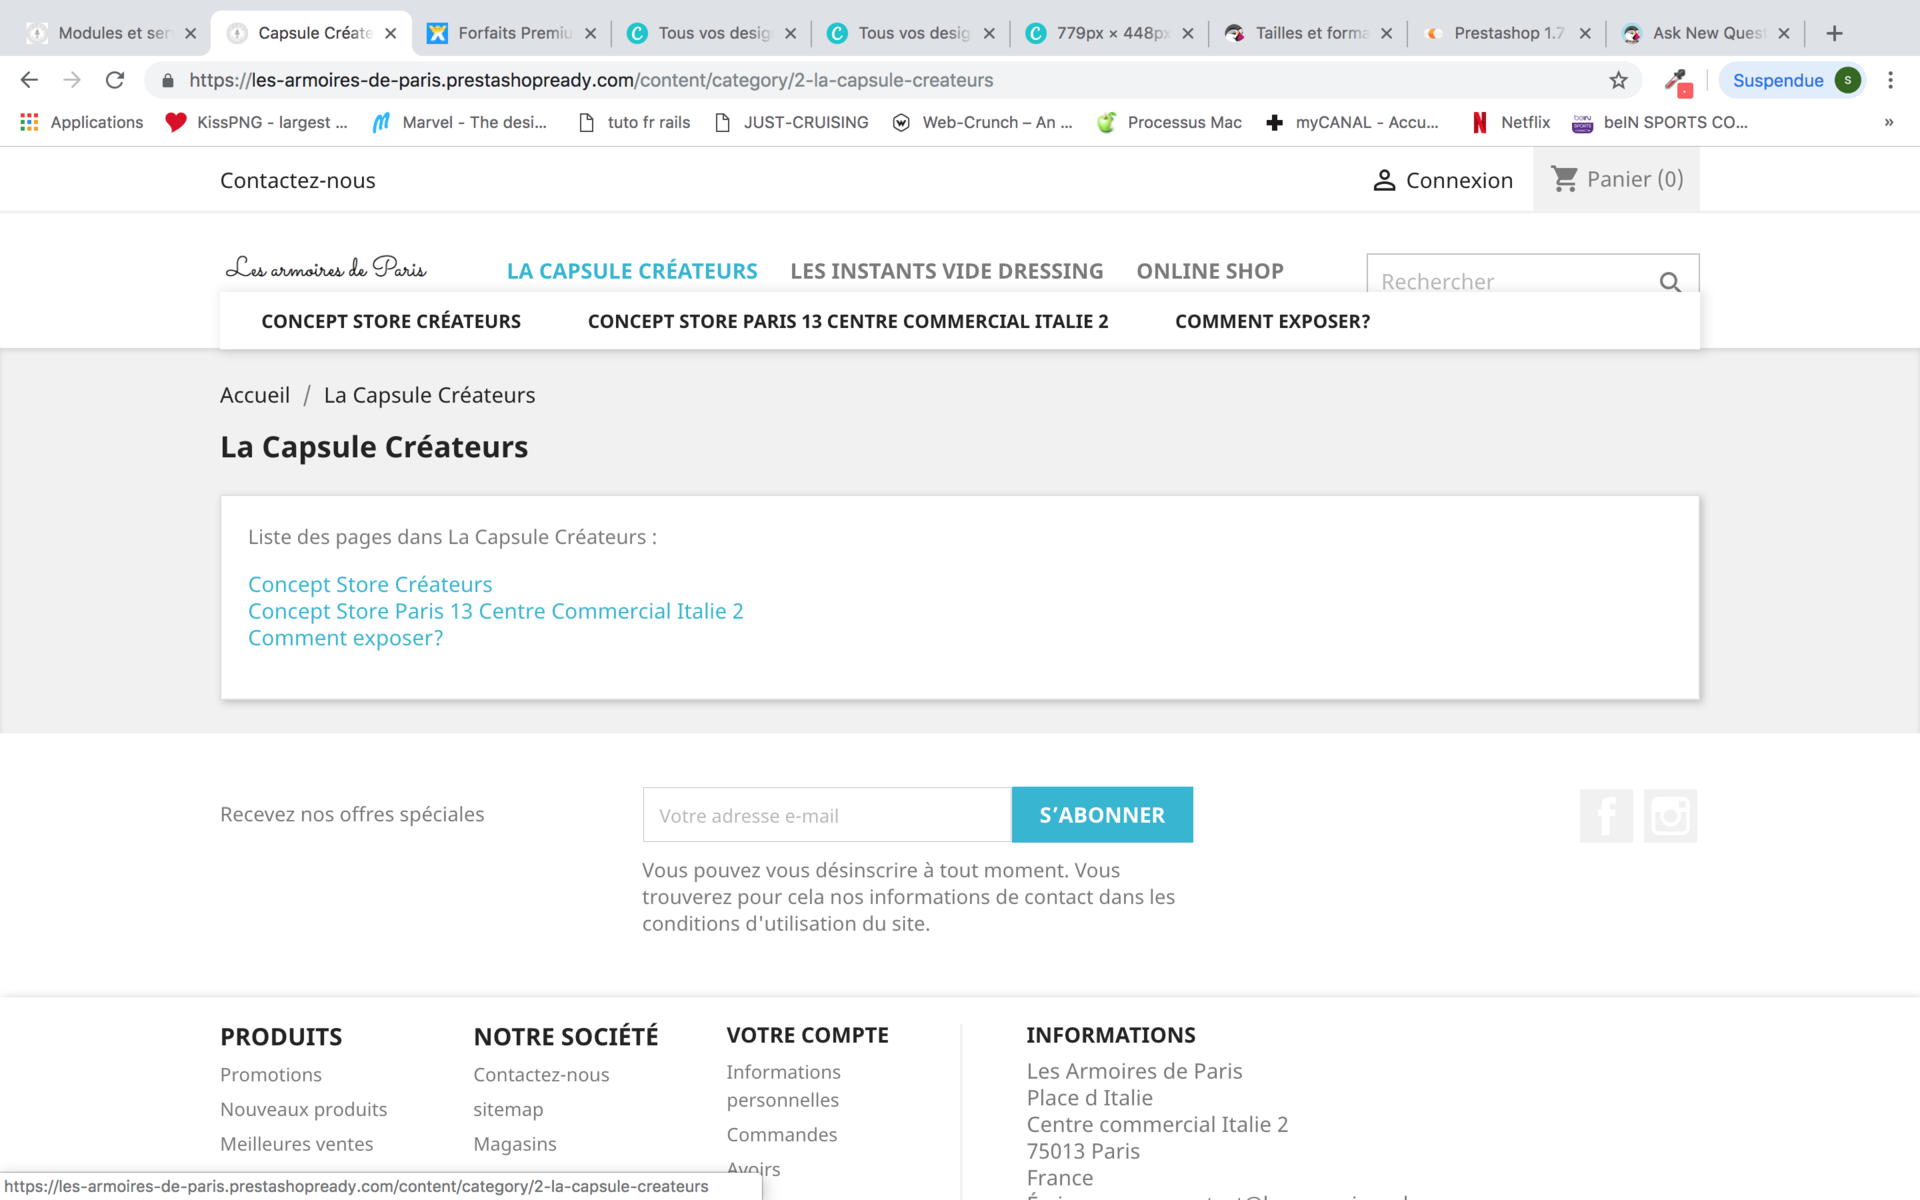Open the sitemap footer link

(508, 1109)
